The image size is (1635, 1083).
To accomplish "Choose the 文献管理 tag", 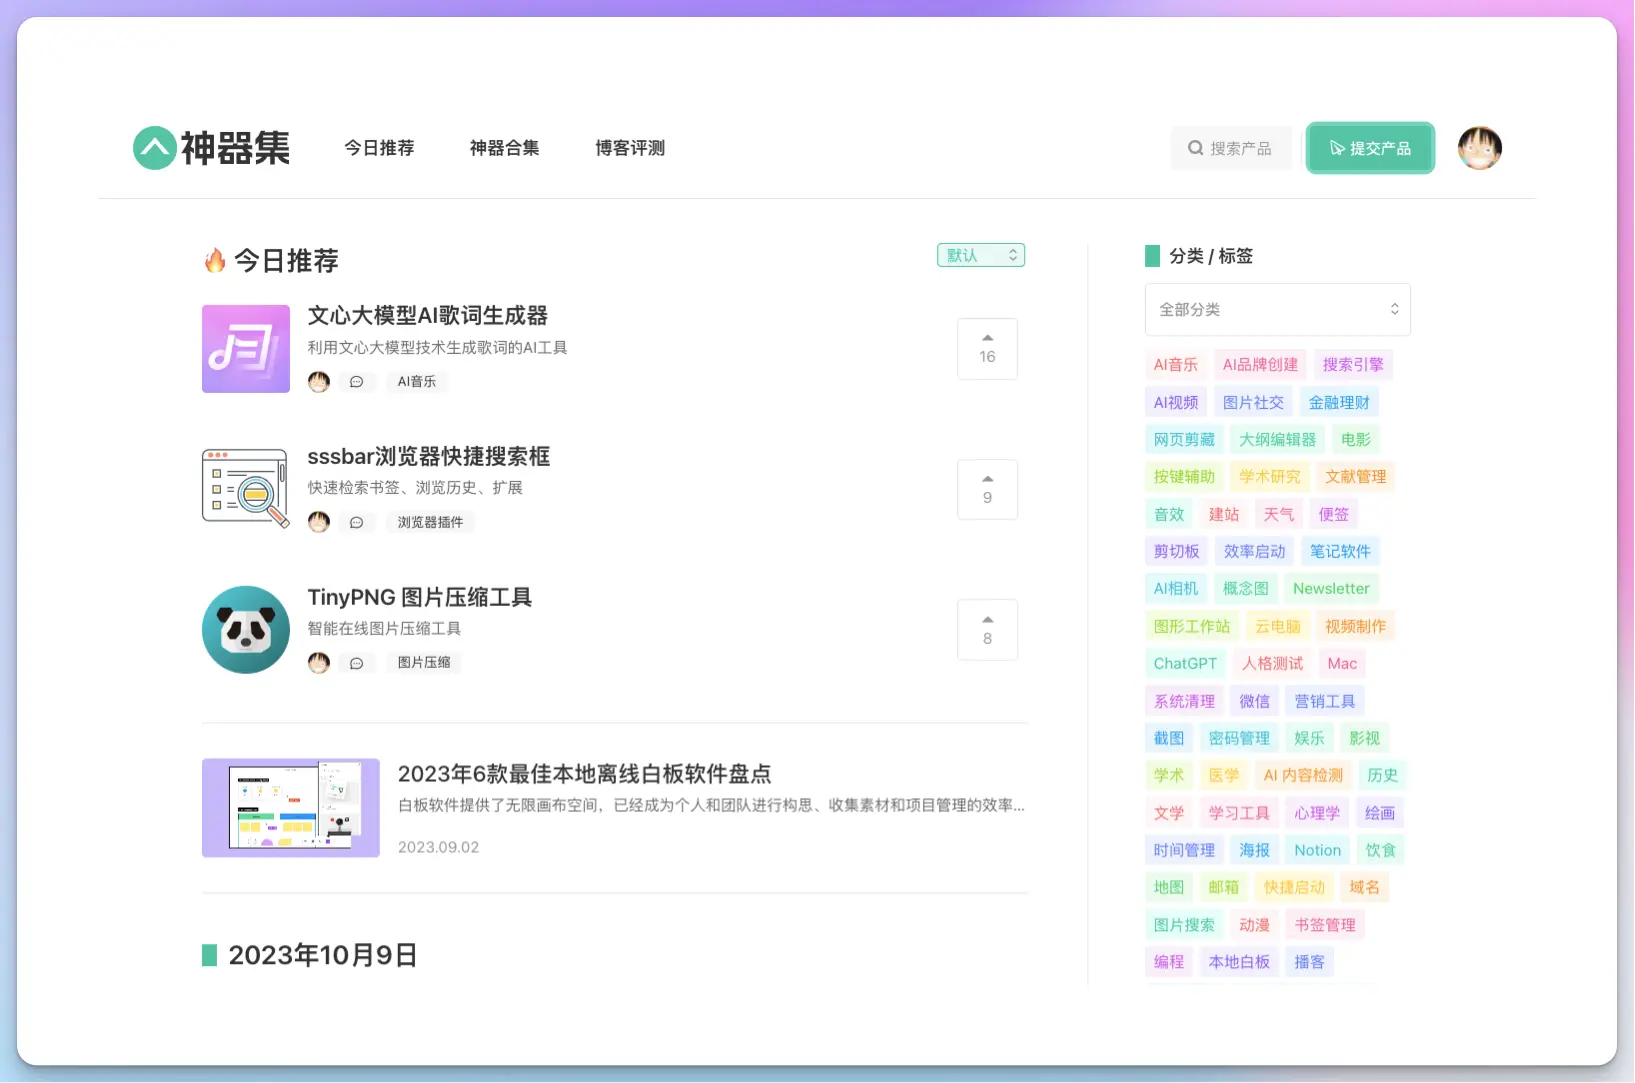I will 1356,477.
